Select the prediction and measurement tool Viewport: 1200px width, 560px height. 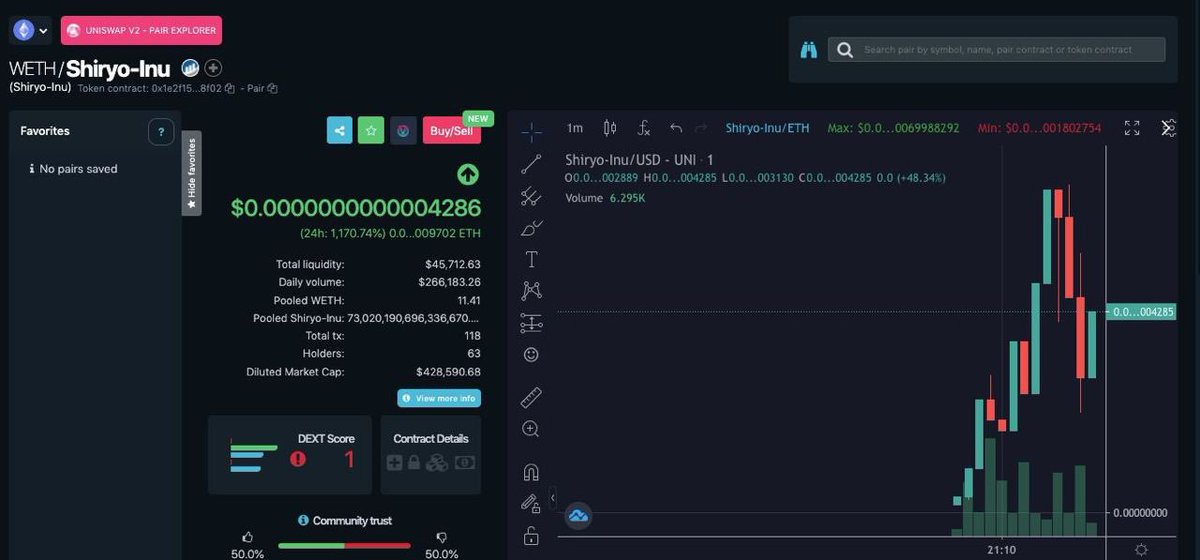tap(531, 323)
